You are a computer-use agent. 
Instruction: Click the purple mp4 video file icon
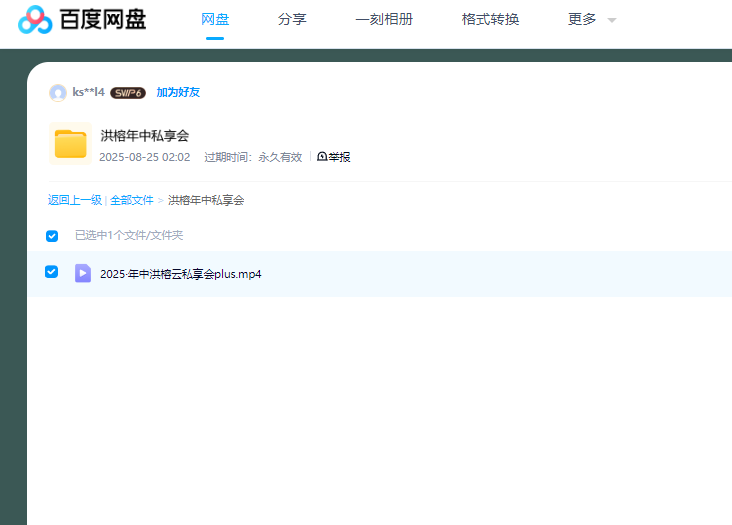[x=83, y=273]
